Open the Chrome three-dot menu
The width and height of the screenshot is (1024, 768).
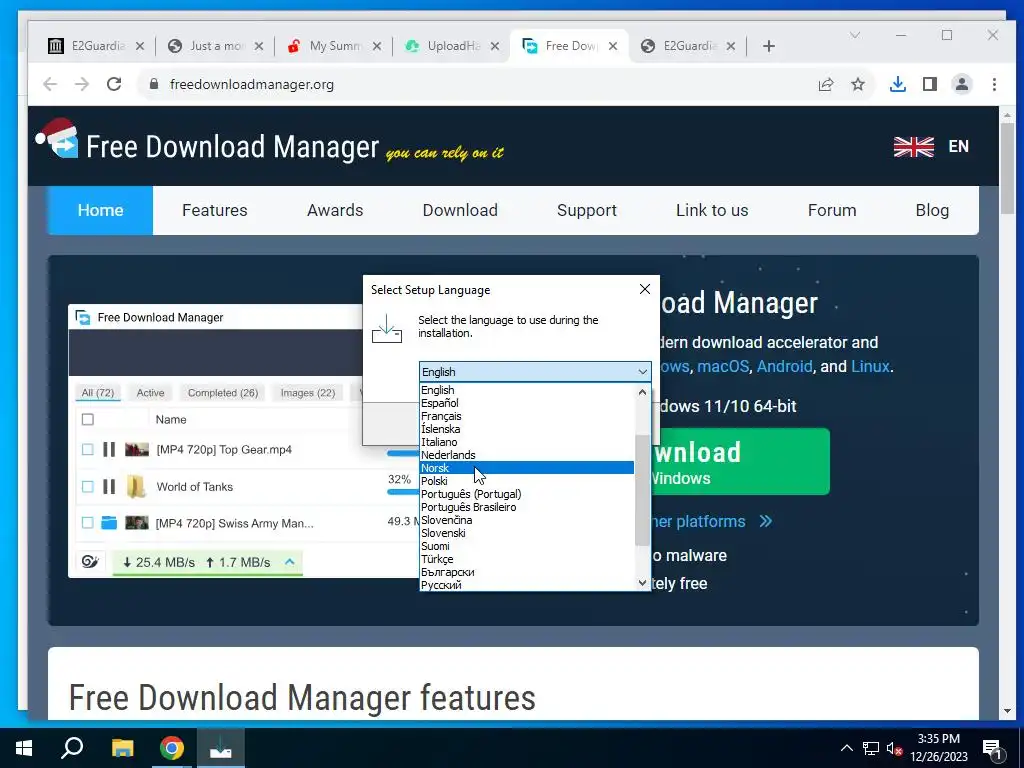point(994,84)
